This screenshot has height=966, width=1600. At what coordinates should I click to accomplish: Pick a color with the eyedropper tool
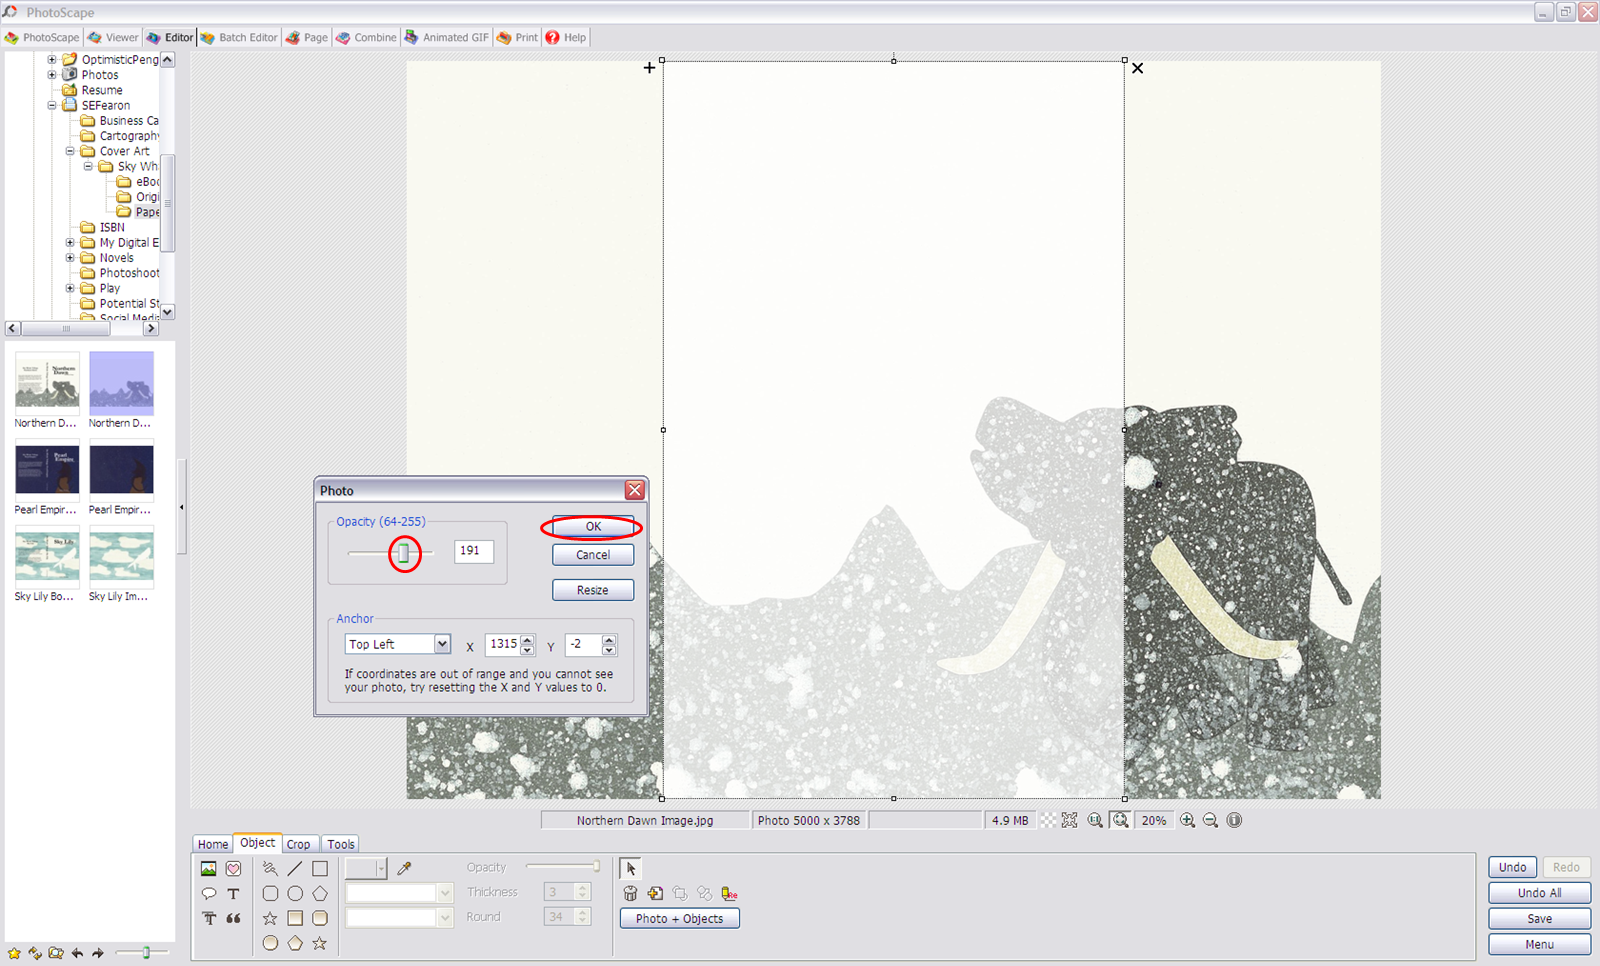[405, 866]
